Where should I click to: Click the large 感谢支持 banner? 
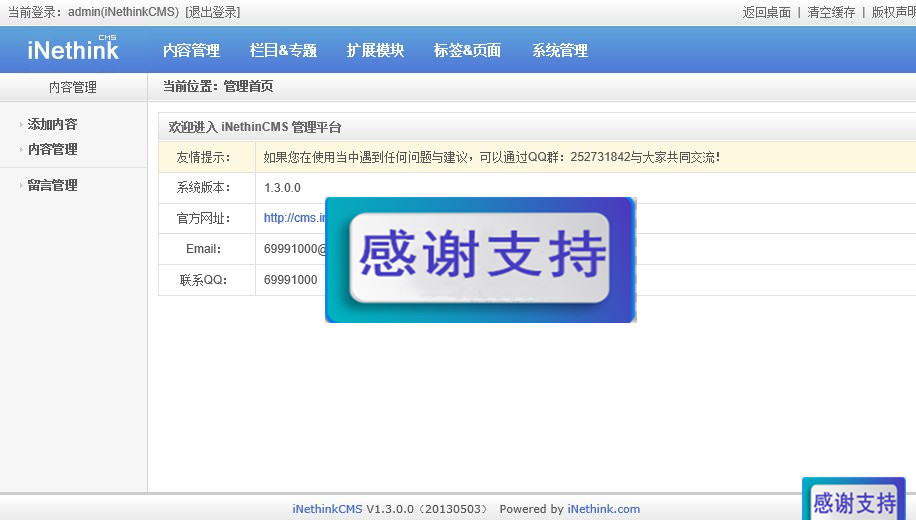pos(480,259)
